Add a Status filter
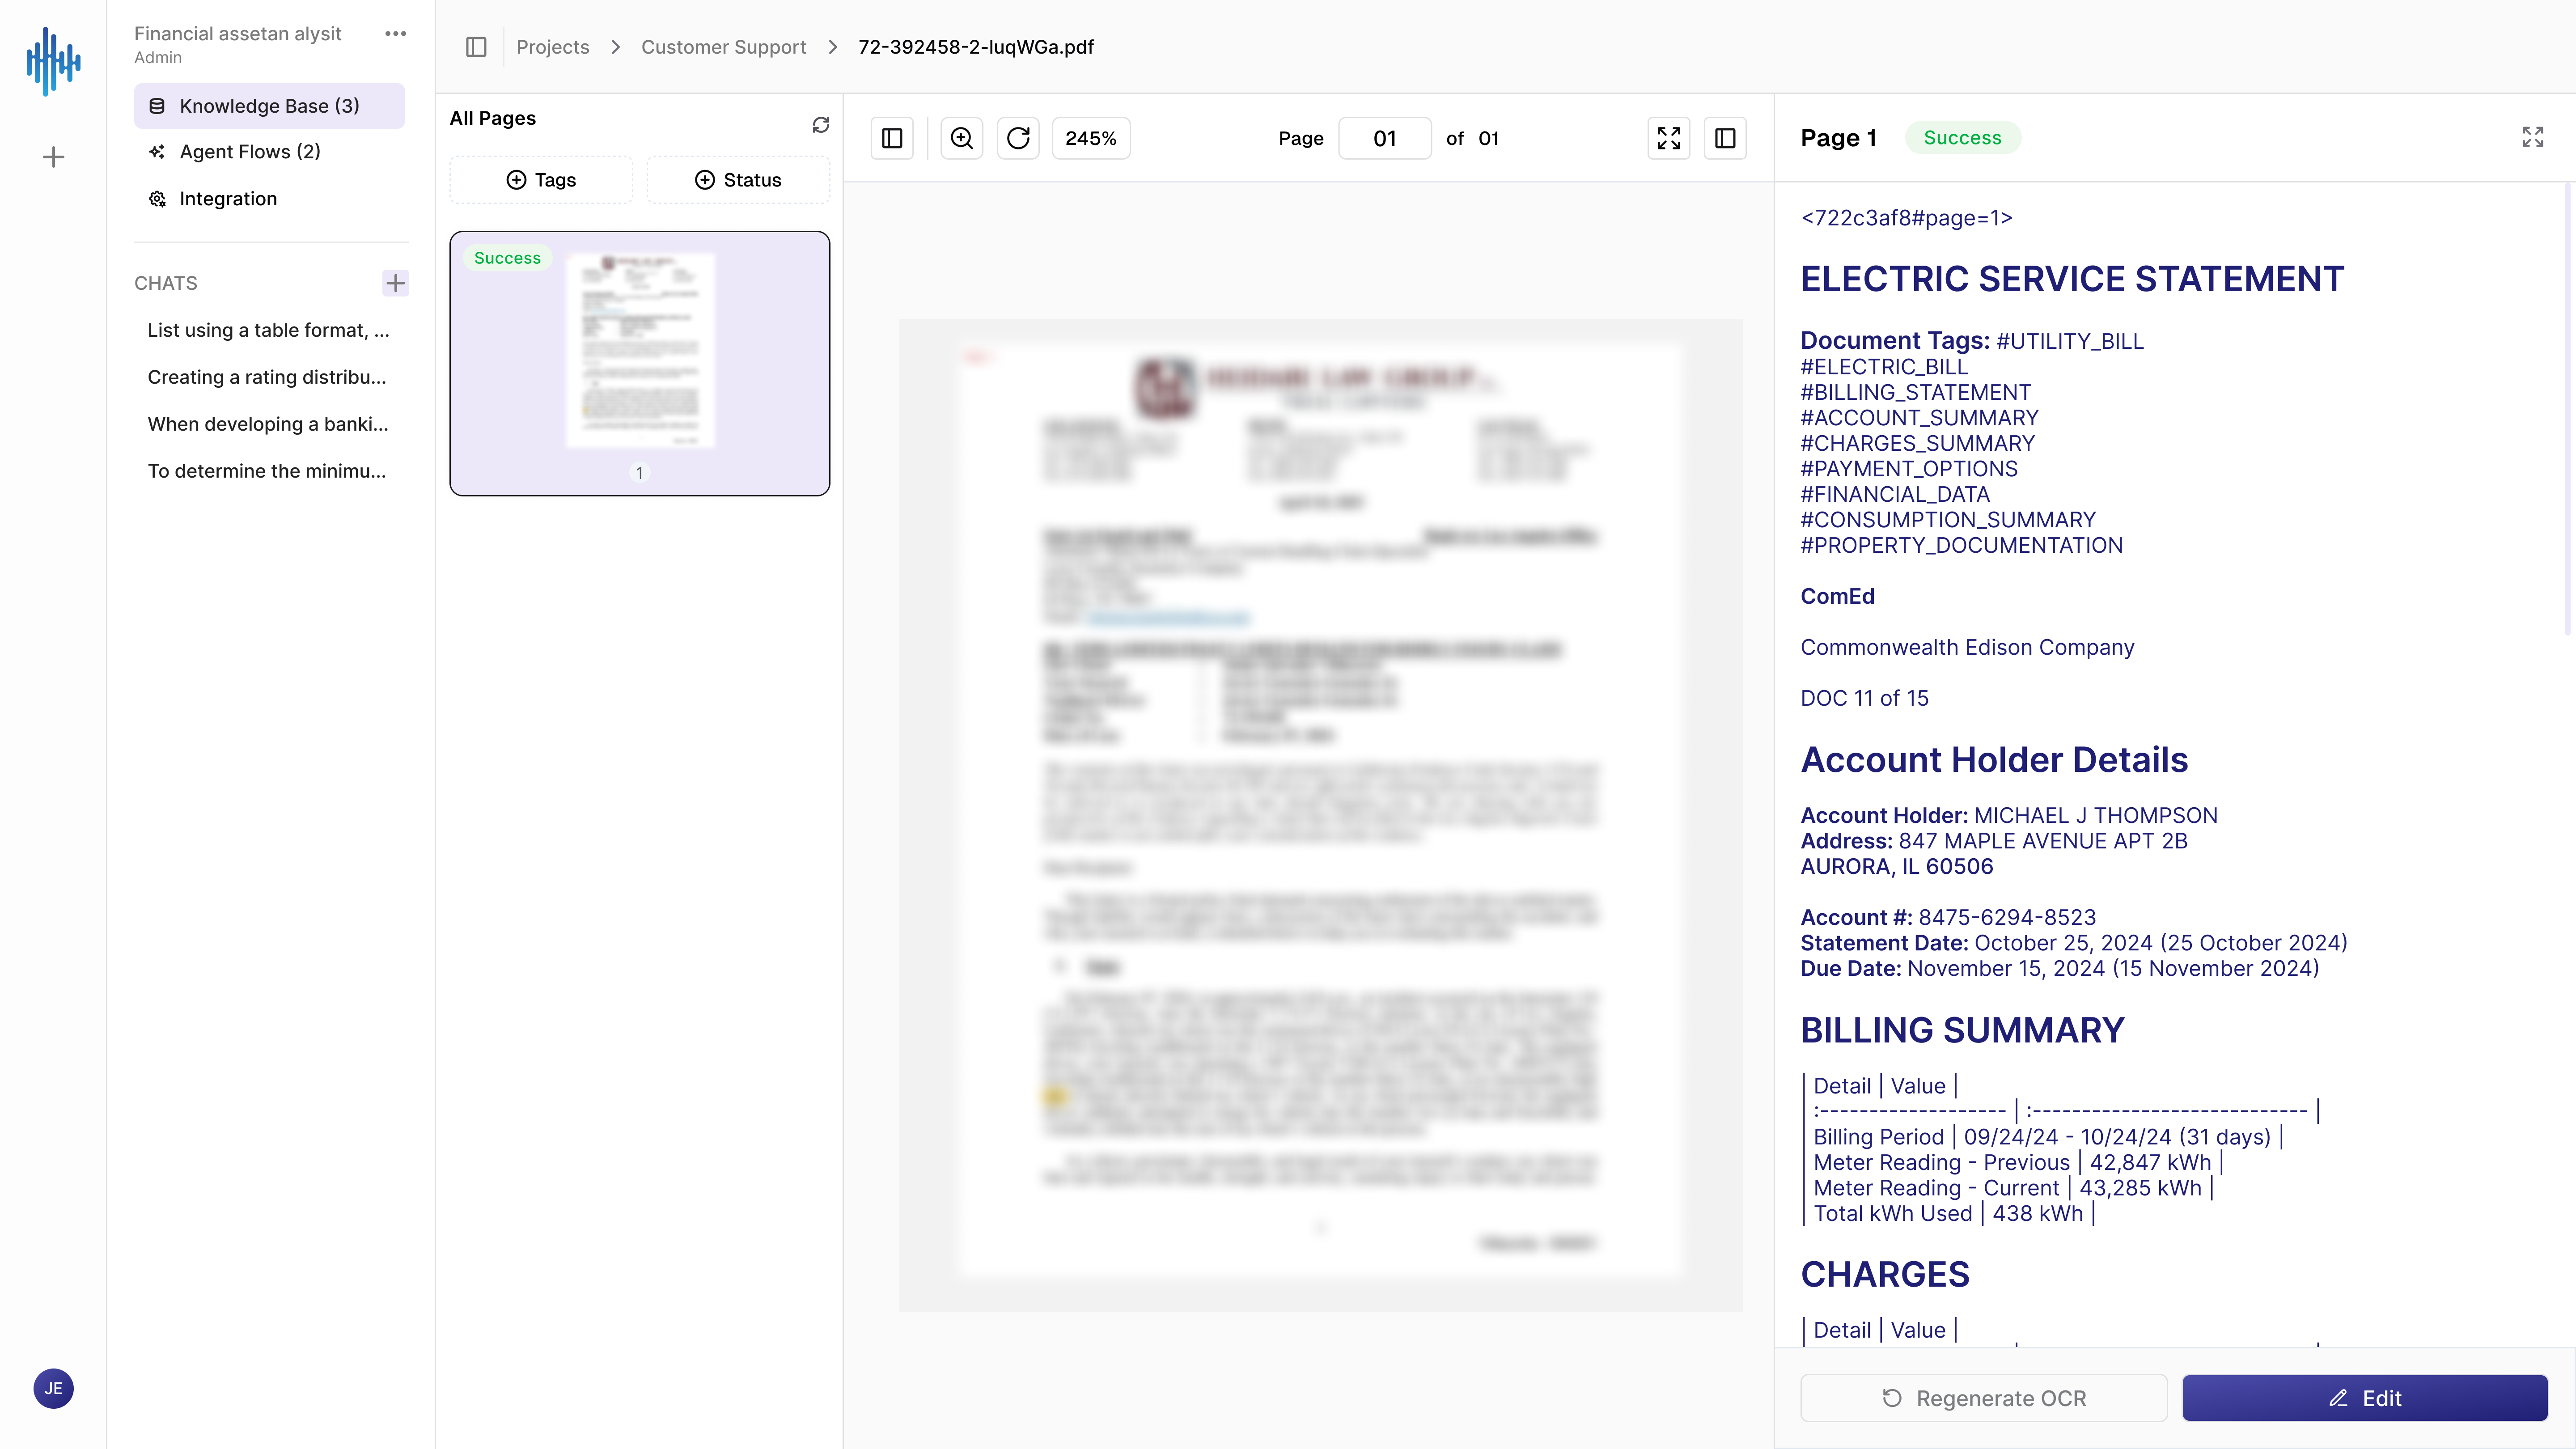Screen dimensions: 2576x1449 point(738,180)
